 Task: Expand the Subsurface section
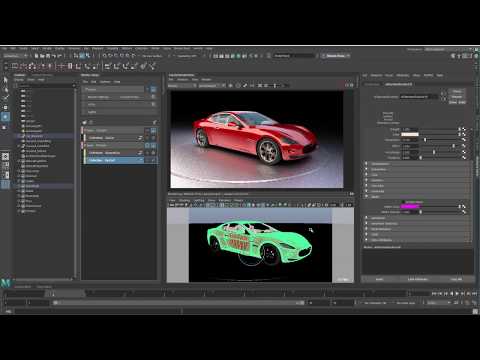(x=418, y=169)
